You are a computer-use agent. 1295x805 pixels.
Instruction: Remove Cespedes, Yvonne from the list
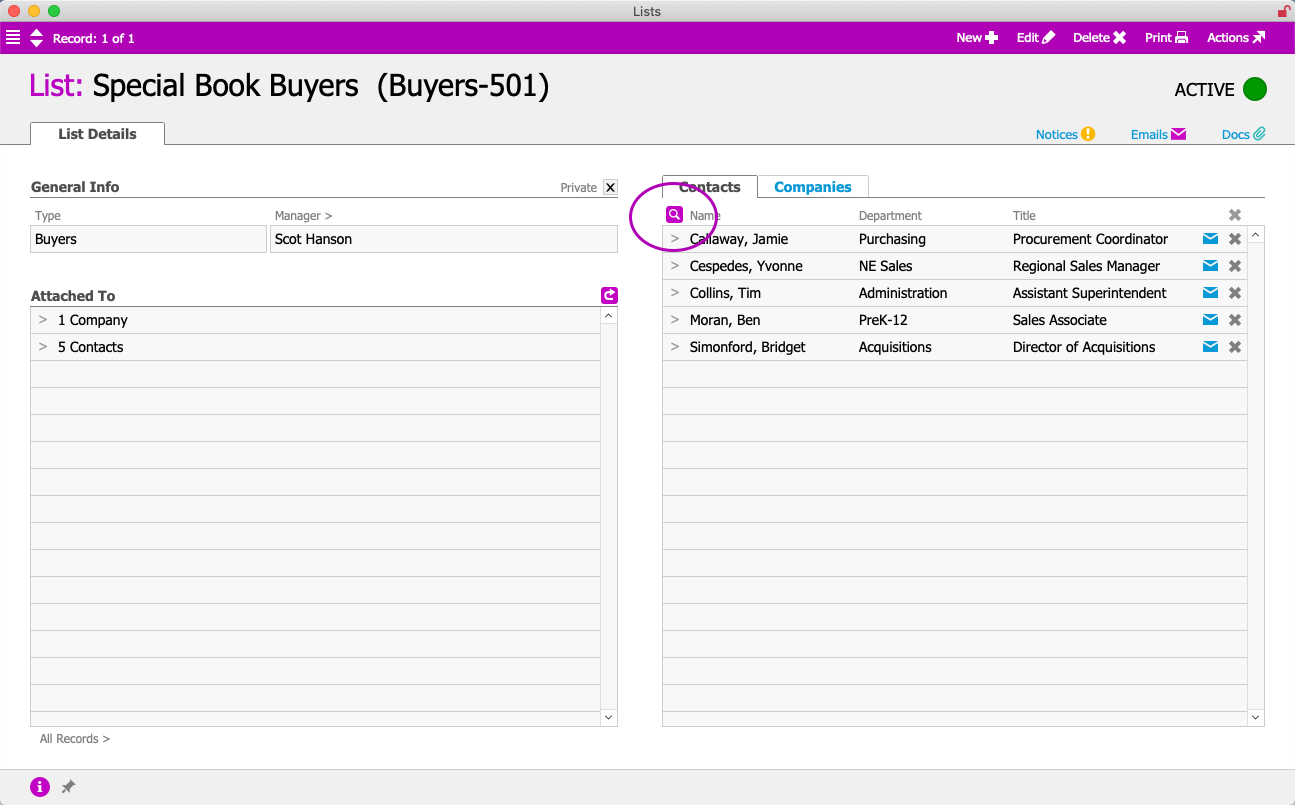pos(1235,266)
